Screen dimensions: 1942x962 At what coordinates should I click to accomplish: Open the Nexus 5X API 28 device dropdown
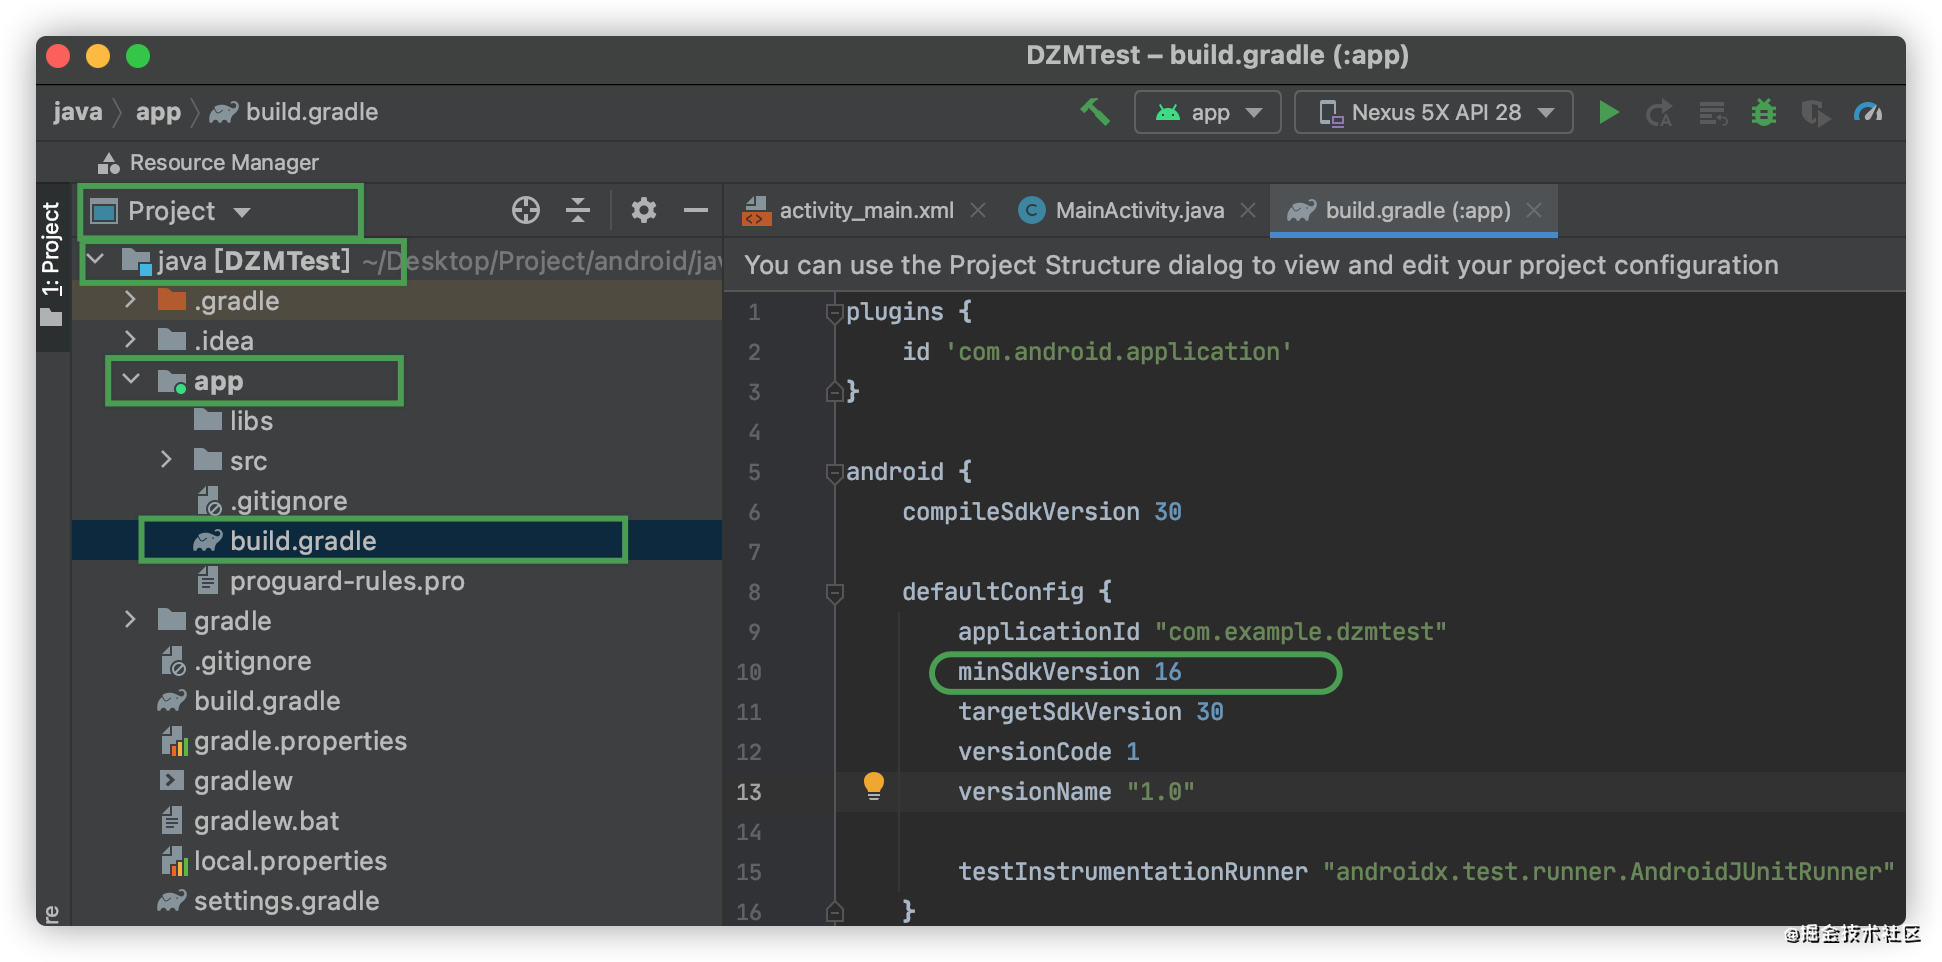(1433, 112)
